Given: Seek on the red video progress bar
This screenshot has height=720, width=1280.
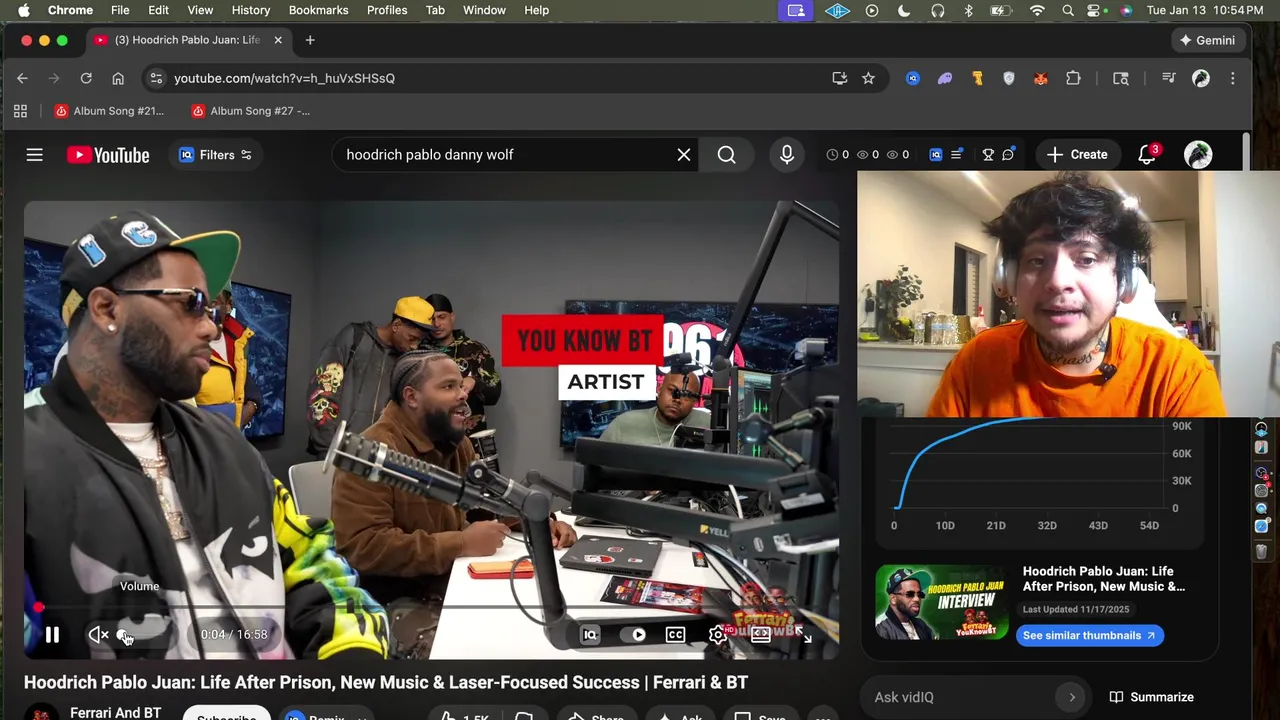Looking at the screenshot, I should pos(431,607).
